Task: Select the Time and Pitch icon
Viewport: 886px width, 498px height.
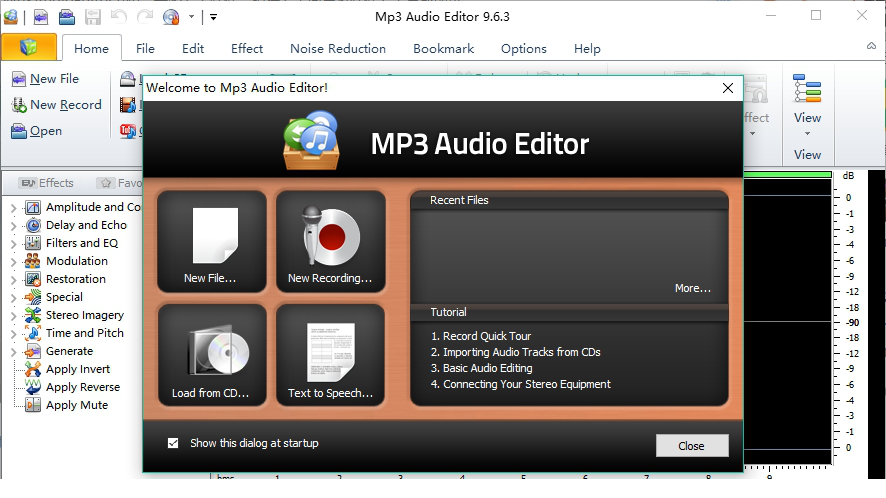Action: pos(33,333)
